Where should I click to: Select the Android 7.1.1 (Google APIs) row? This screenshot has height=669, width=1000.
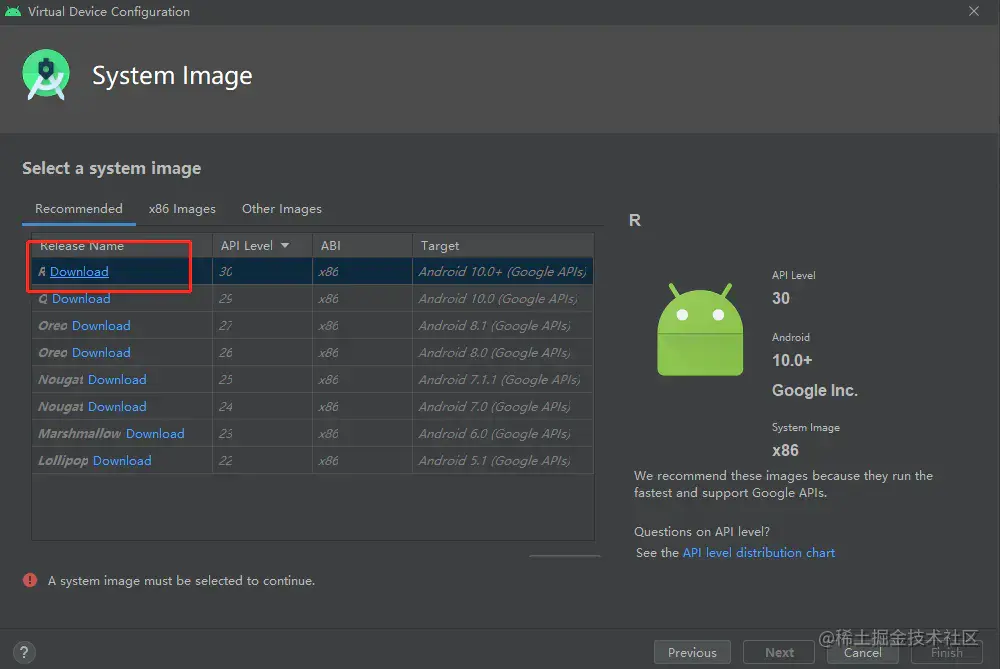(312, 379)
